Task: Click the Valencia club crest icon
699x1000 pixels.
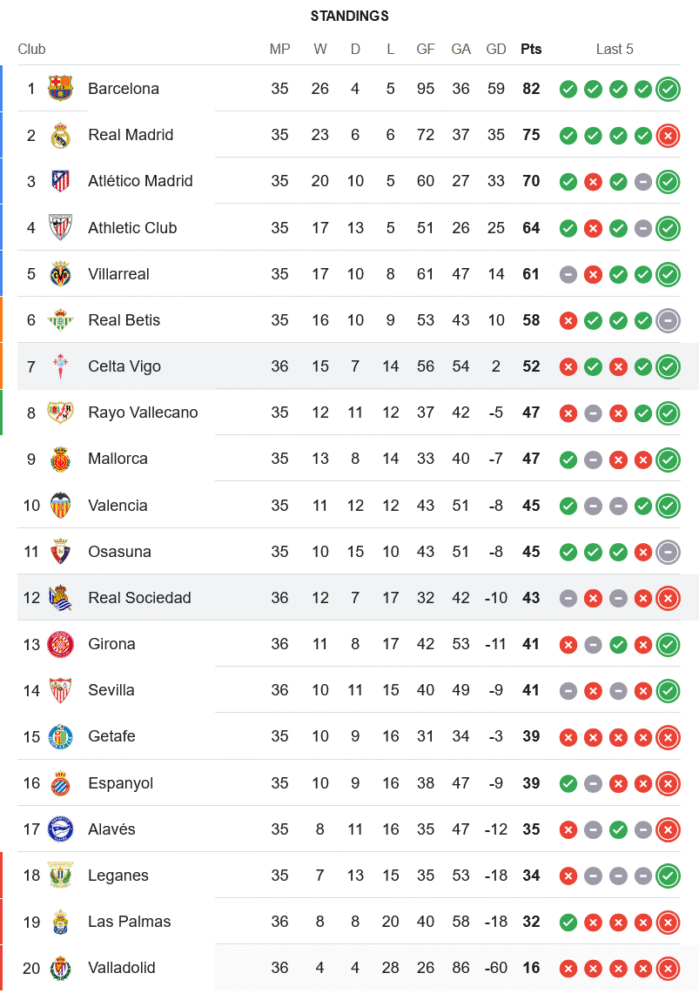Action: pos(61,505)
